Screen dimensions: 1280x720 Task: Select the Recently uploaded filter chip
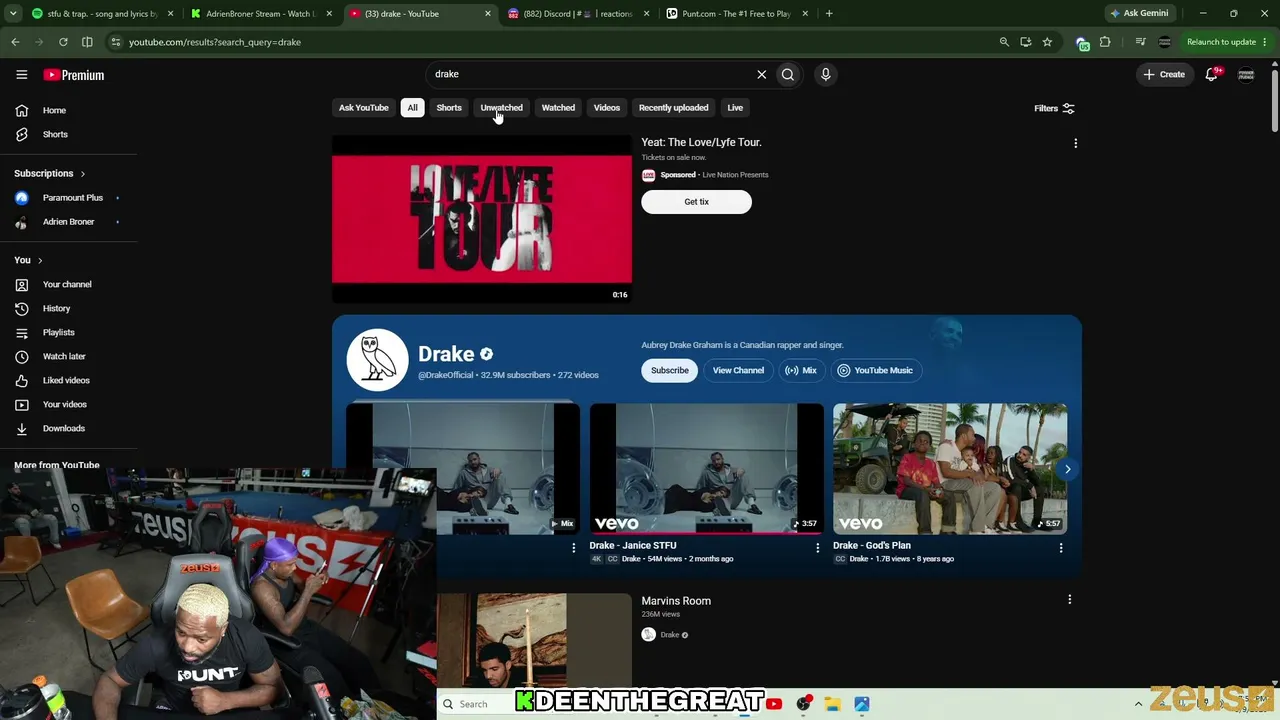tap(673, 108)
